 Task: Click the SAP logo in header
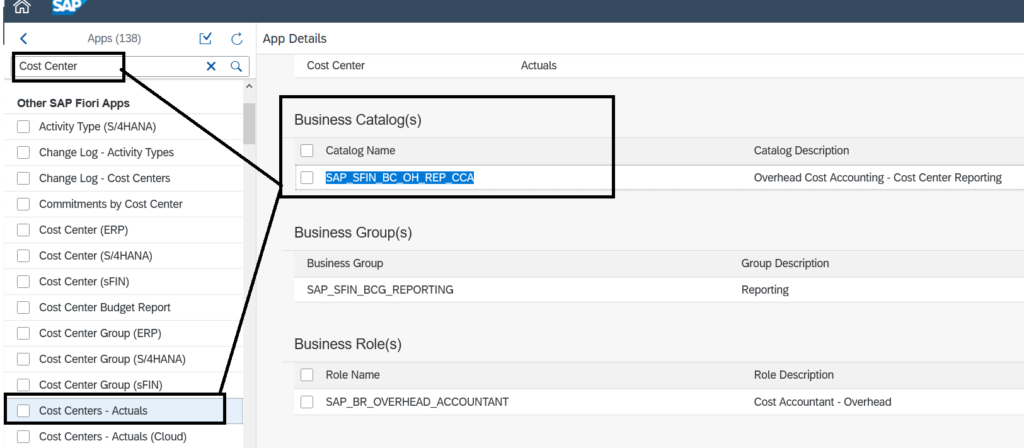(x=70, y=7)
